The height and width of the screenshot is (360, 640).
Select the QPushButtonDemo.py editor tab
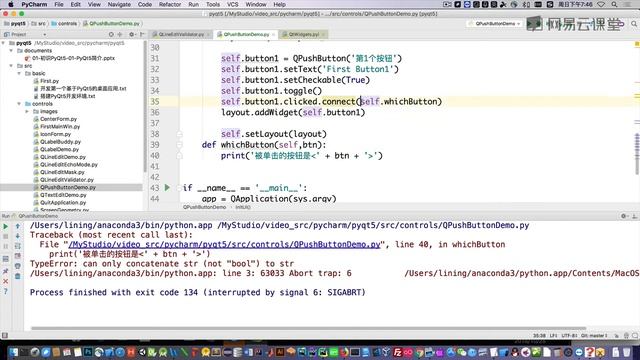(246, 34)
